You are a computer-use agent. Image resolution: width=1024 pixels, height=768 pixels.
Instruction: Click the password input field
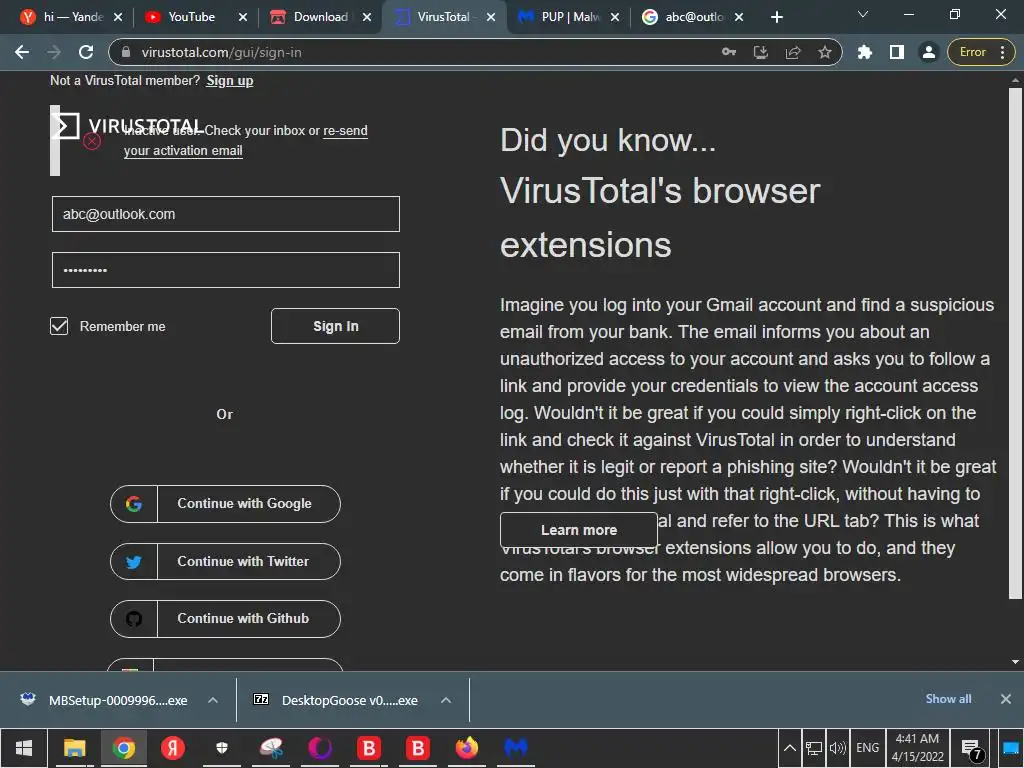(225, 270)
